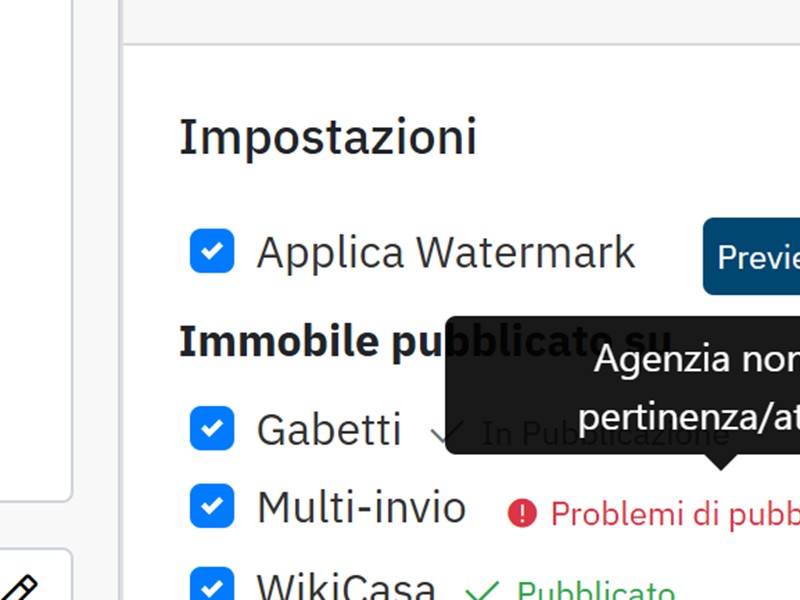Screen dimensions: 800x600
Task: Click the 'Applica Watermark' label text
Action: click(x=446, y=252)
